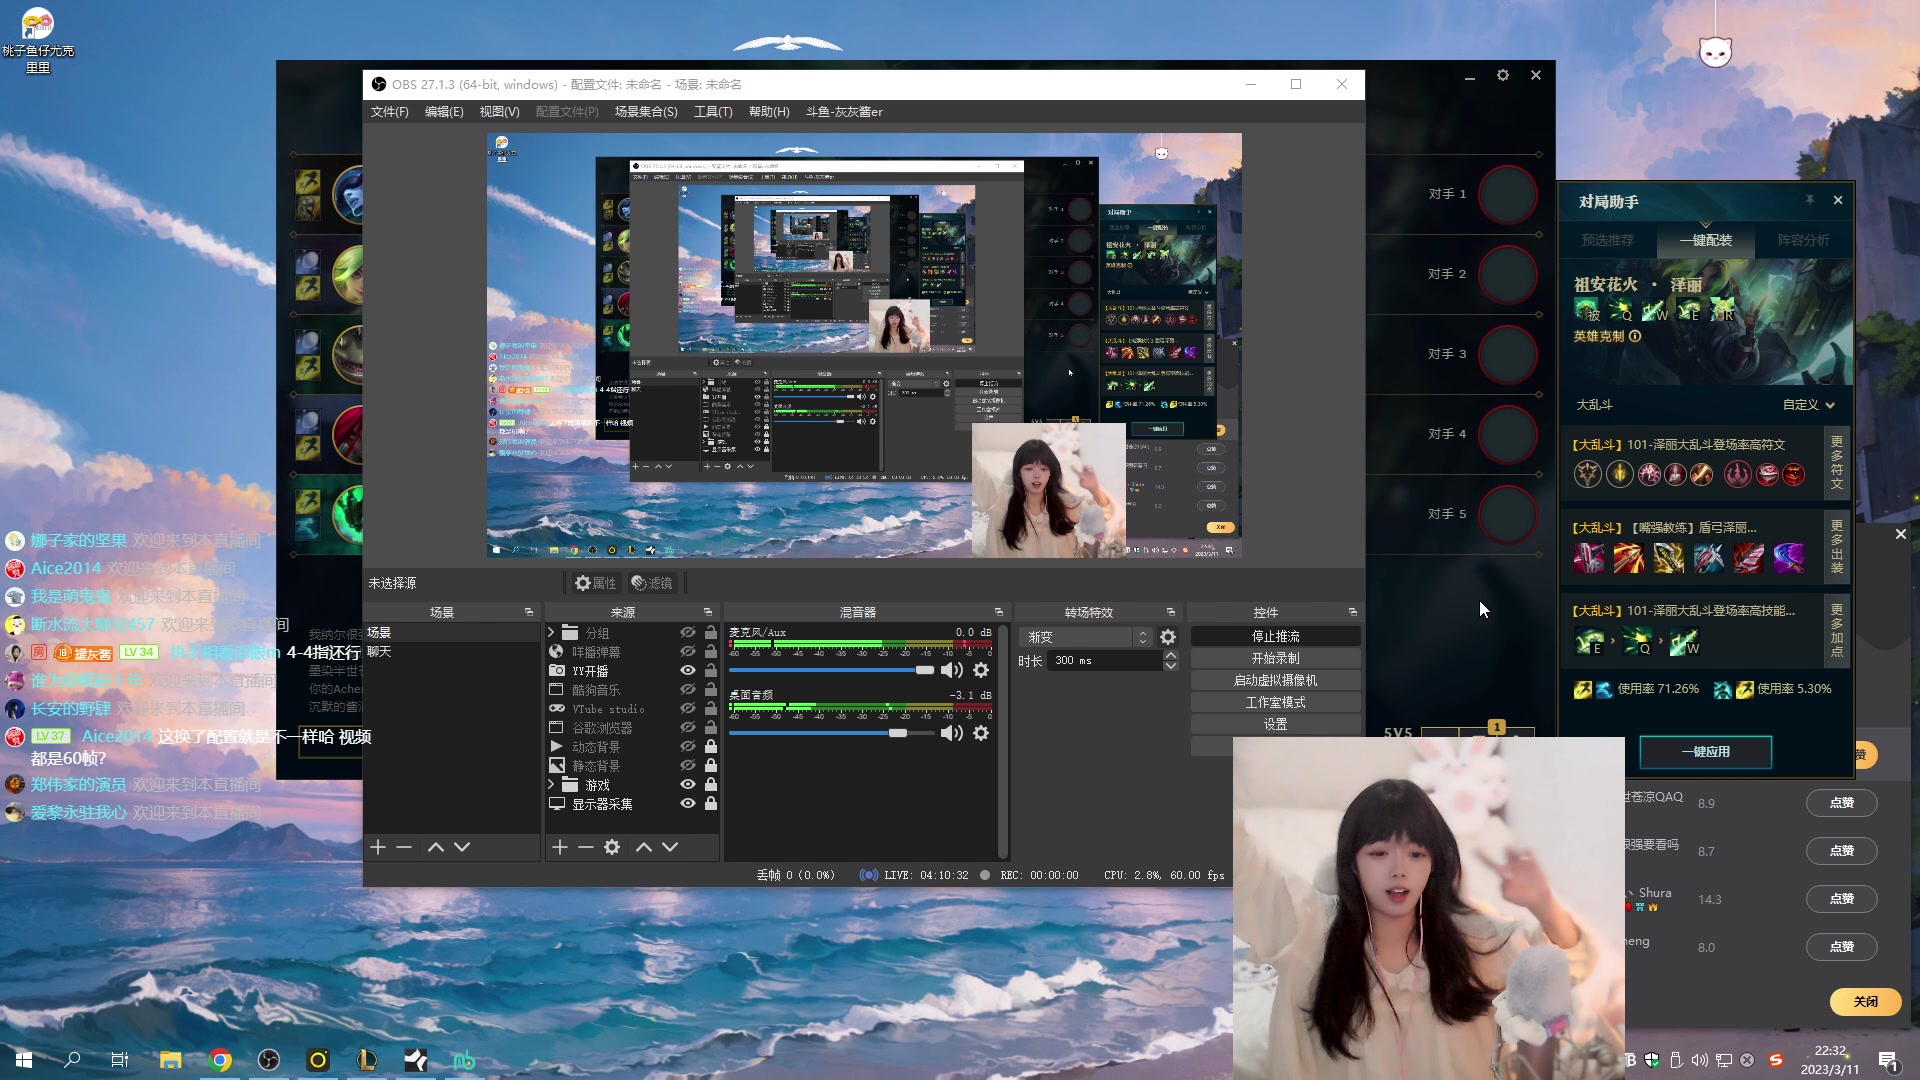Decrease transition duration with down arrow
Image resolution: width=1920 pixels, height=1080 pixels.
pos(1171,666)
